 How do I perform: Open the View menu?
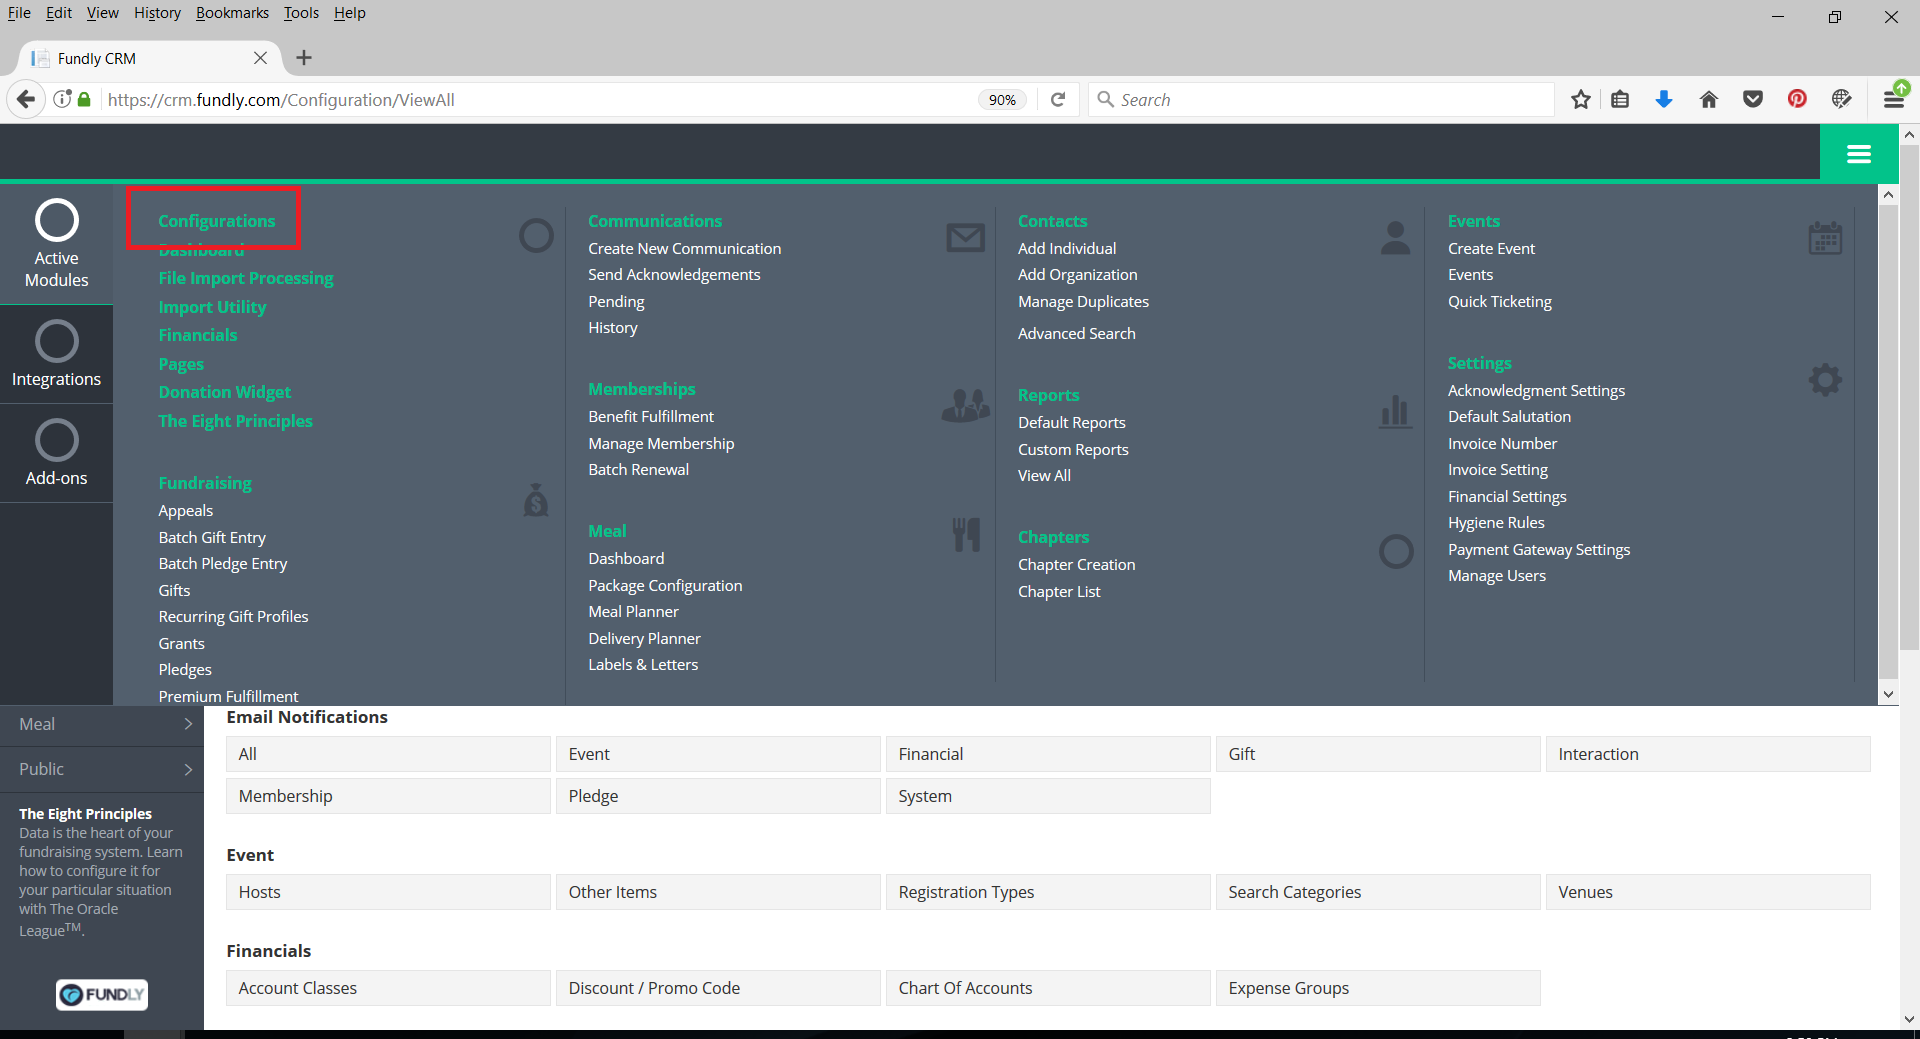click(x=102, y=13)
